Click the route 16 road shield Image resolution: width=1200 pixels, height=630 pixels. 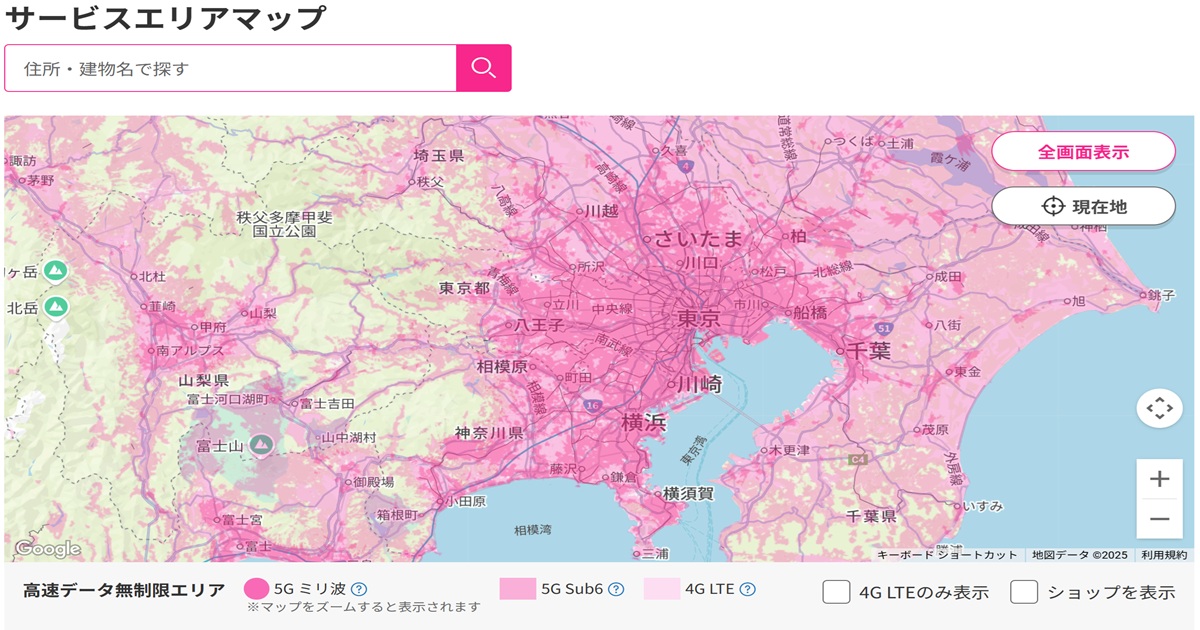(591, 405)
